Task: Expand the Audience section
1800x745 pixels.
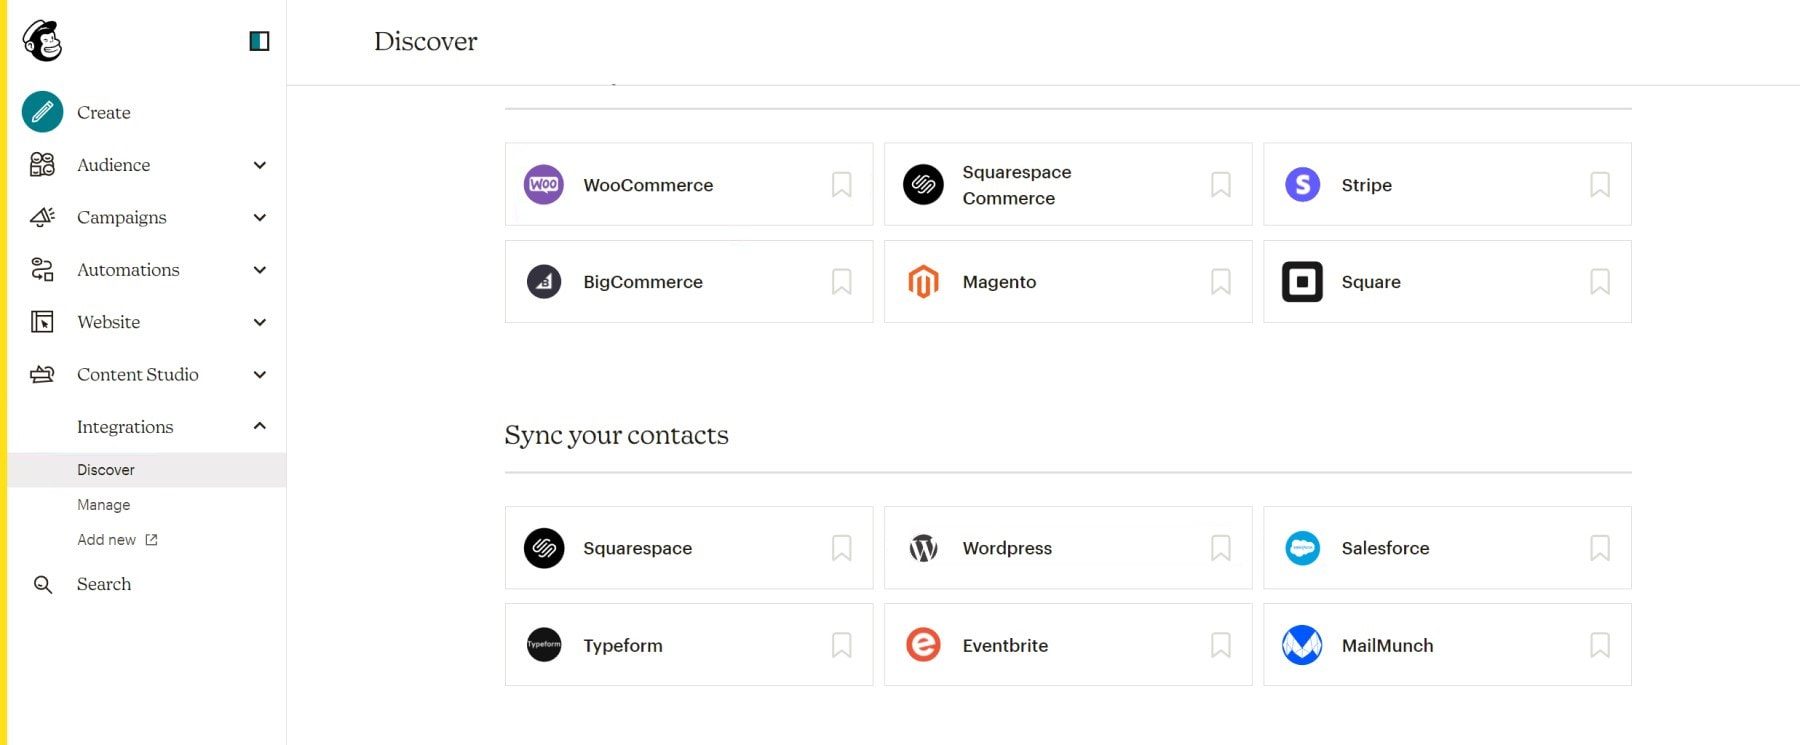Action: click(259, 165)
